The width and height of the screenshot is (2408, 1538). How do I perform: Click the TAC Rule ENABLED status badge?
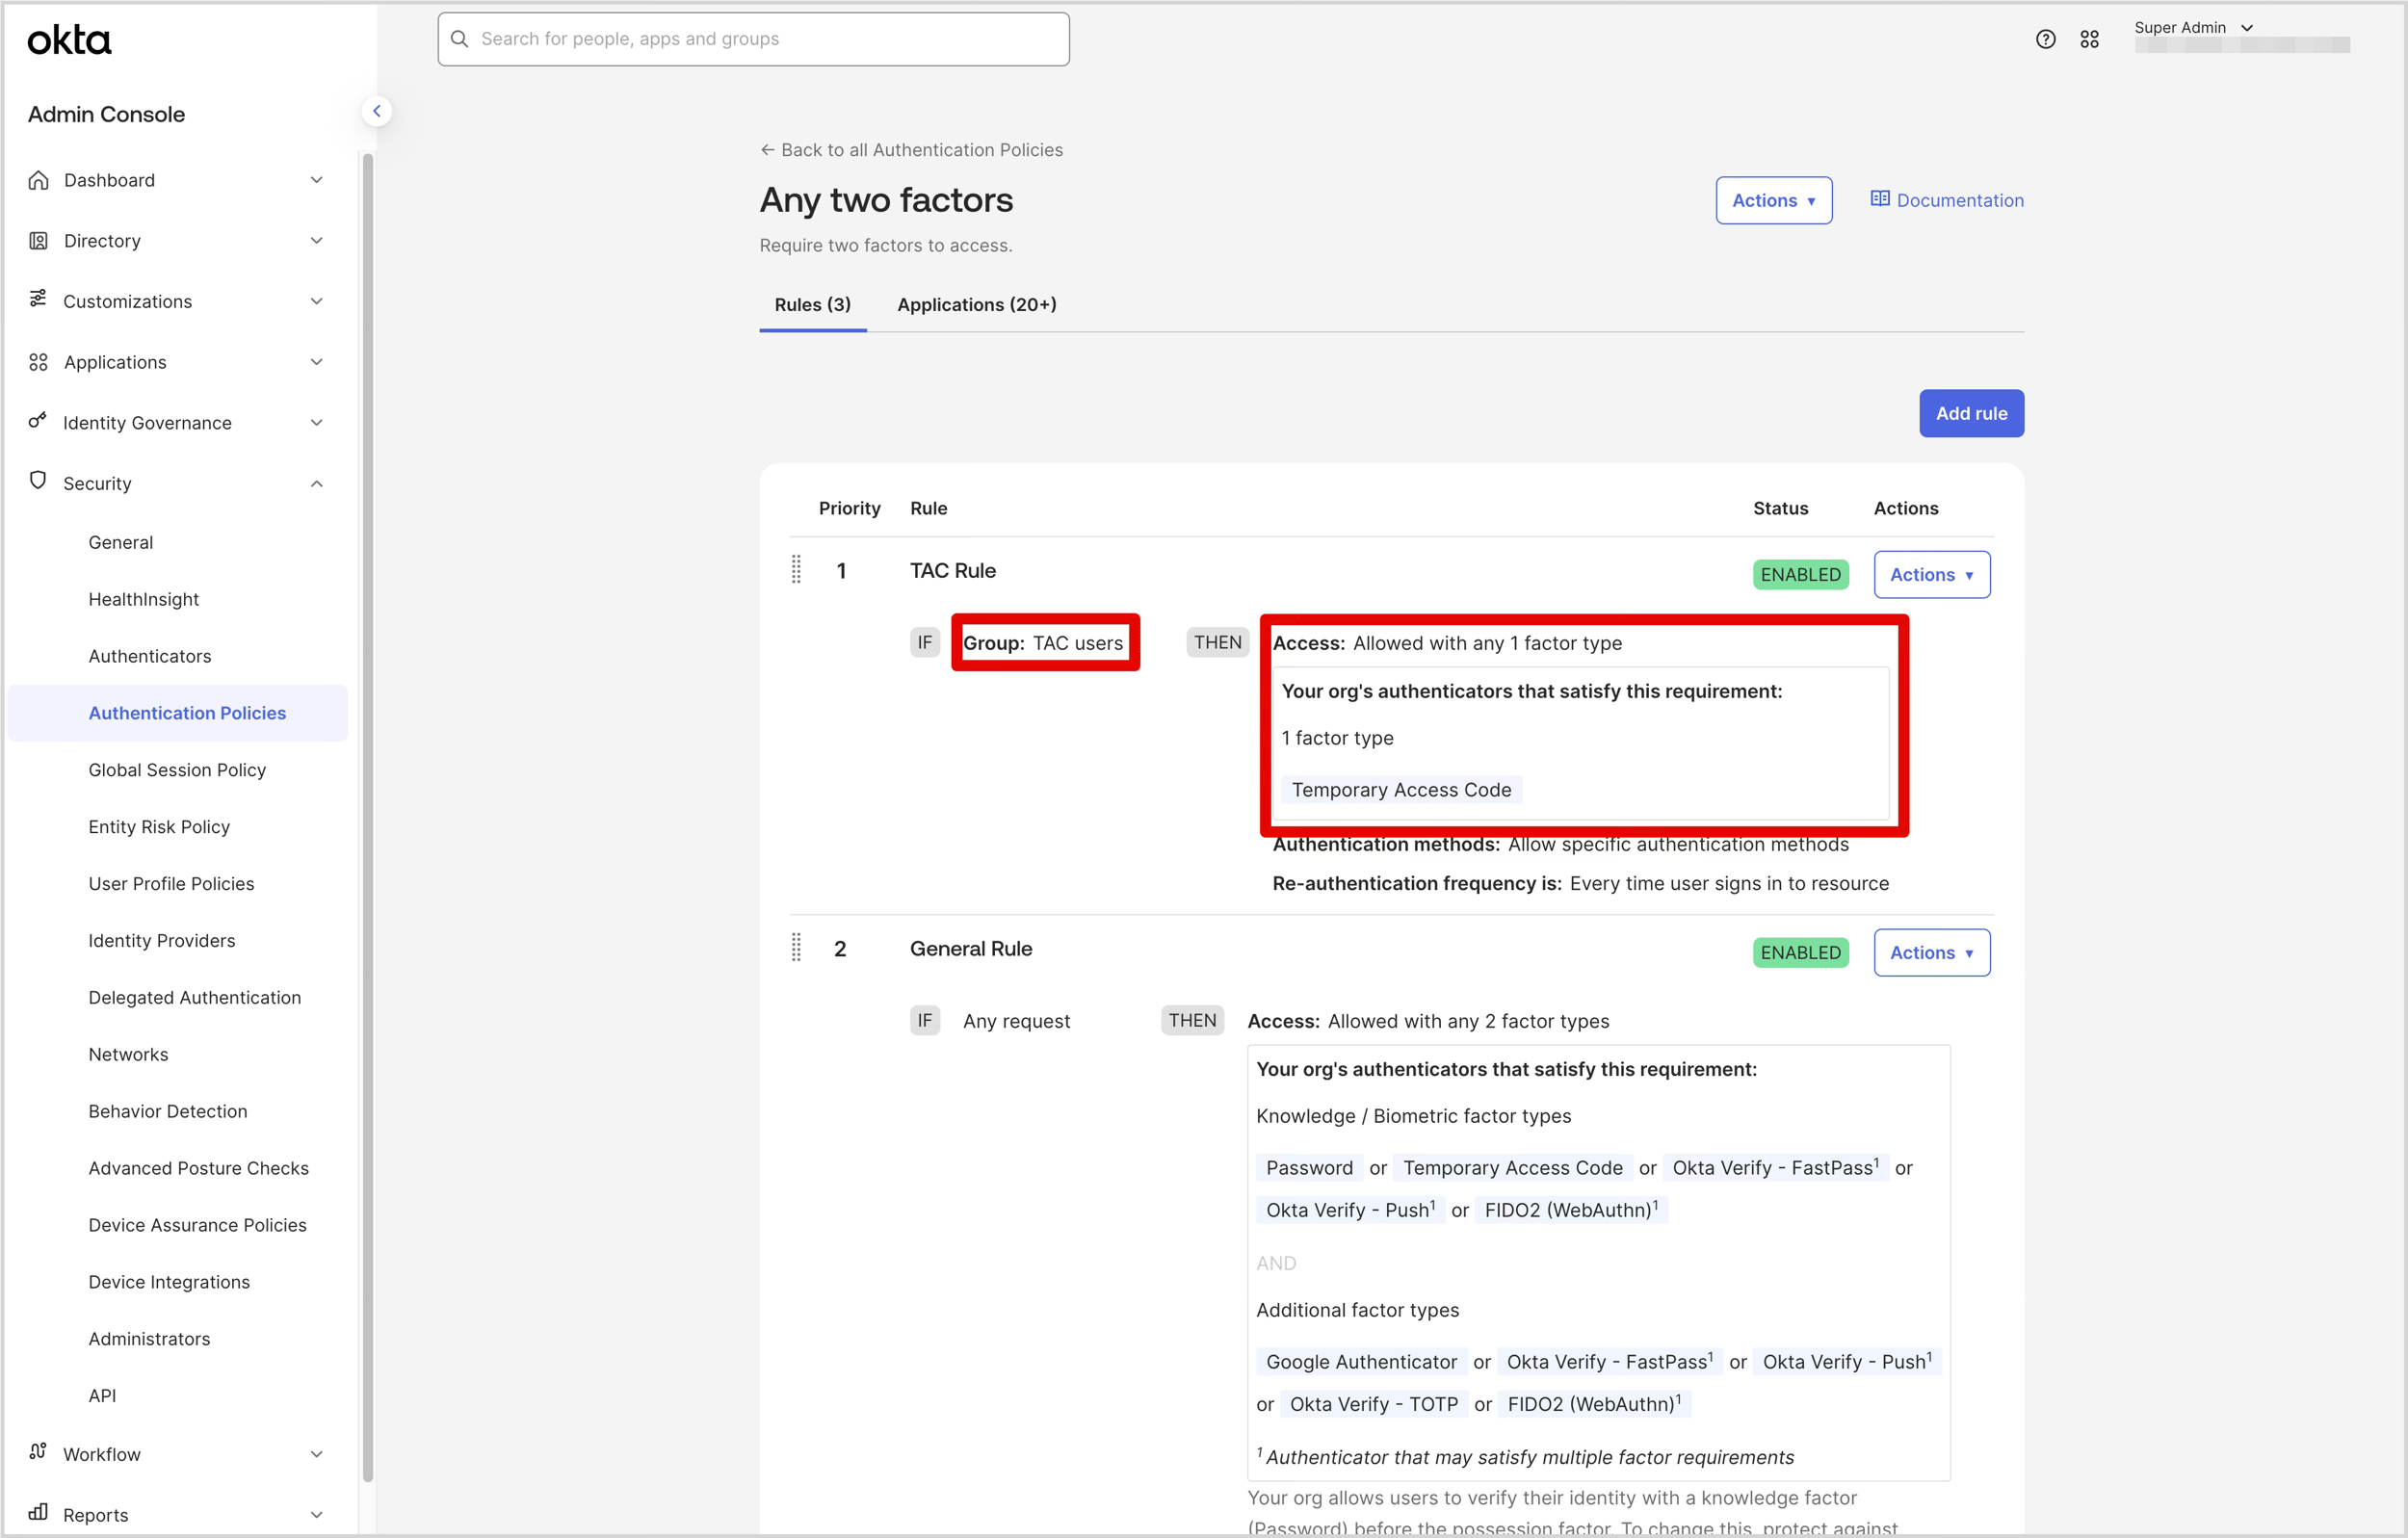point(1800,575)
